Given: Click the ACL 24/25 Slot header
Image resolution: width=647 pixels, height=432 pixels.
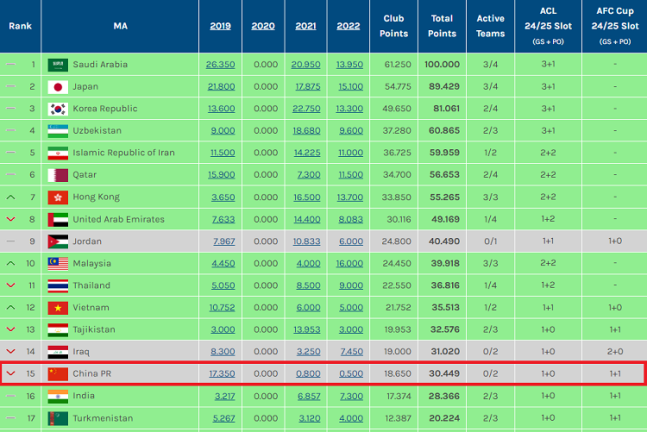Looking at the screenshot, I should (548, 26).
